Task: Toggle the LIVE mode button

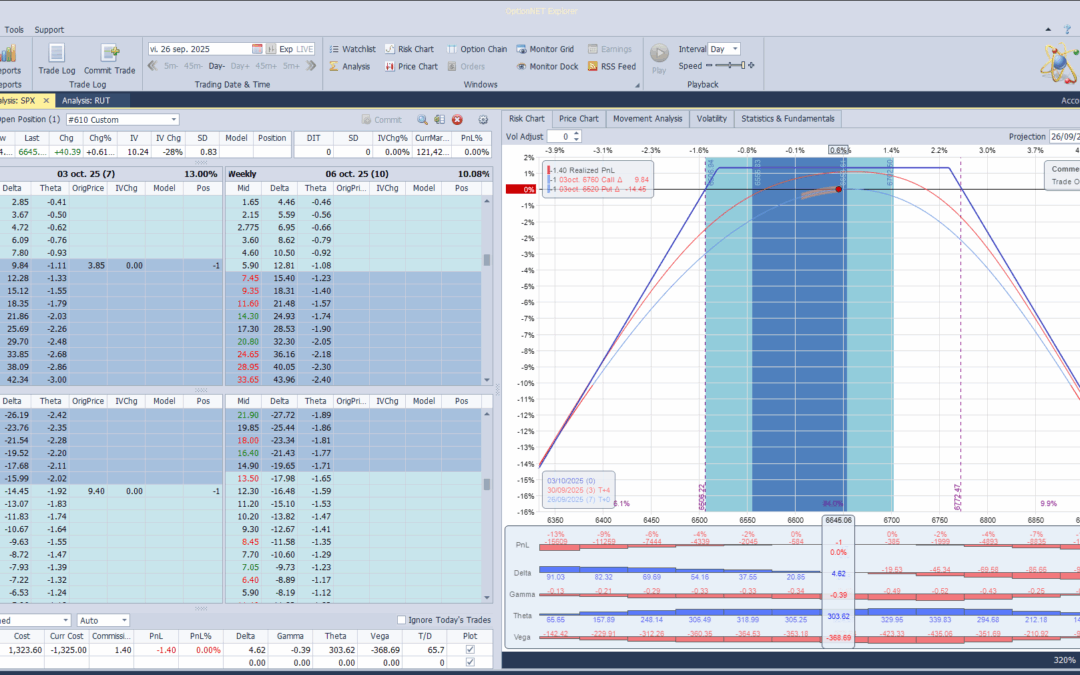Action: [304, 49]
